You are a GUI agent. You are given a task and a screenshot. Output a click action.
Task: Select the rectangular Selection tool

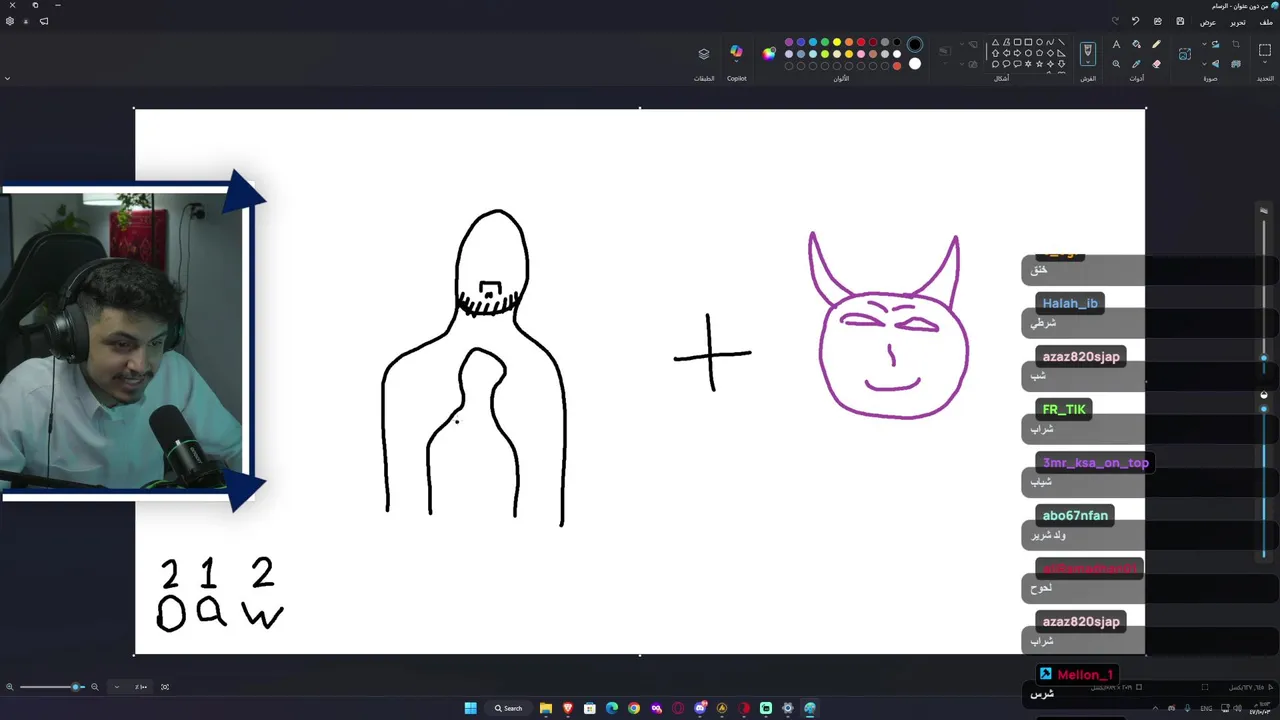click(x=1264, y=48)
